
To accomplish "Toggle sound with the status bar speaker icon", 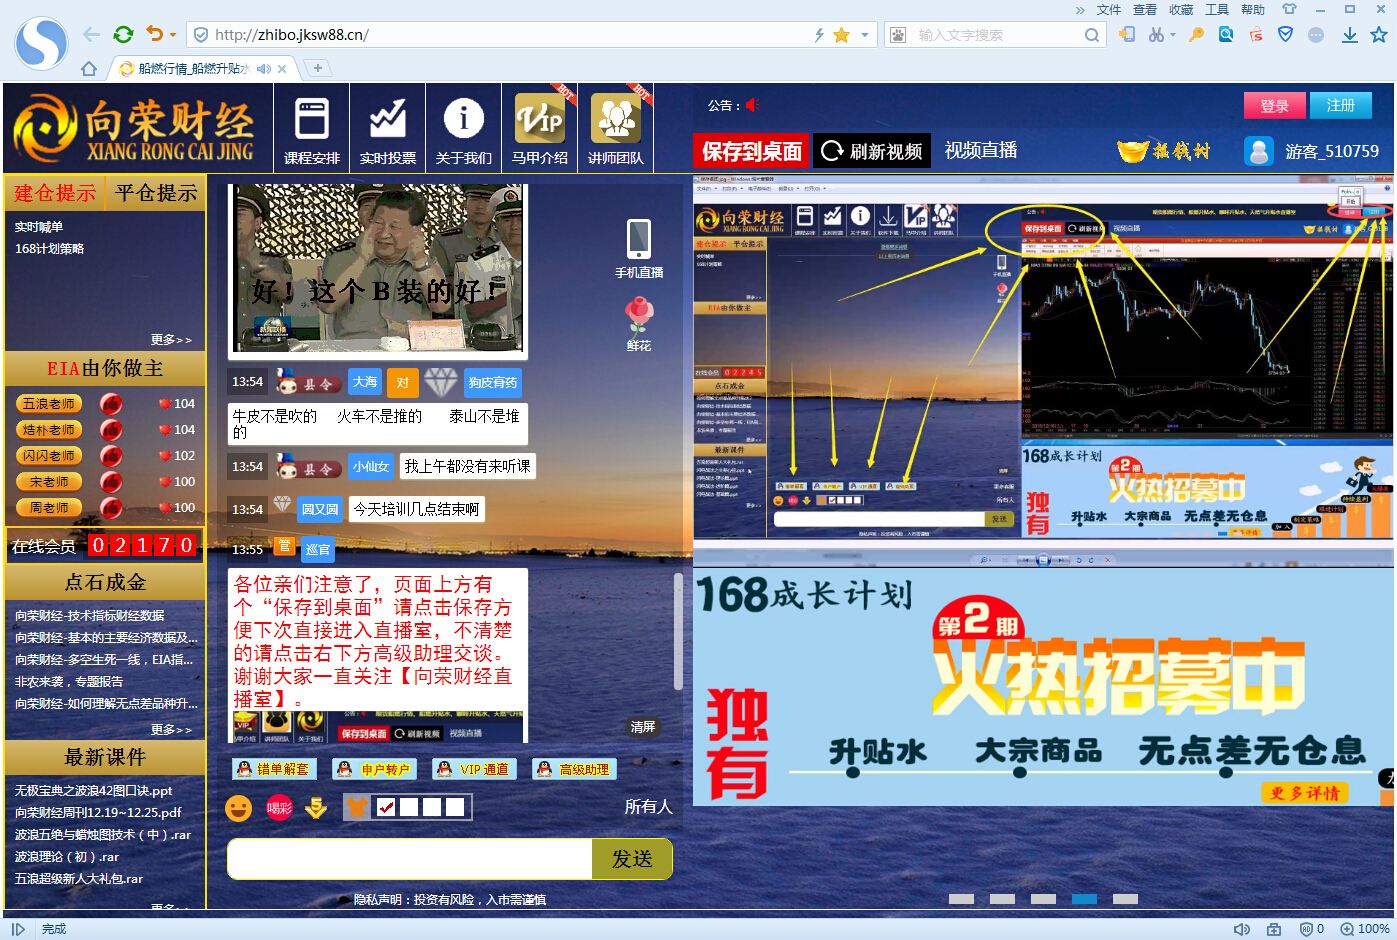I will point(1242,929).
